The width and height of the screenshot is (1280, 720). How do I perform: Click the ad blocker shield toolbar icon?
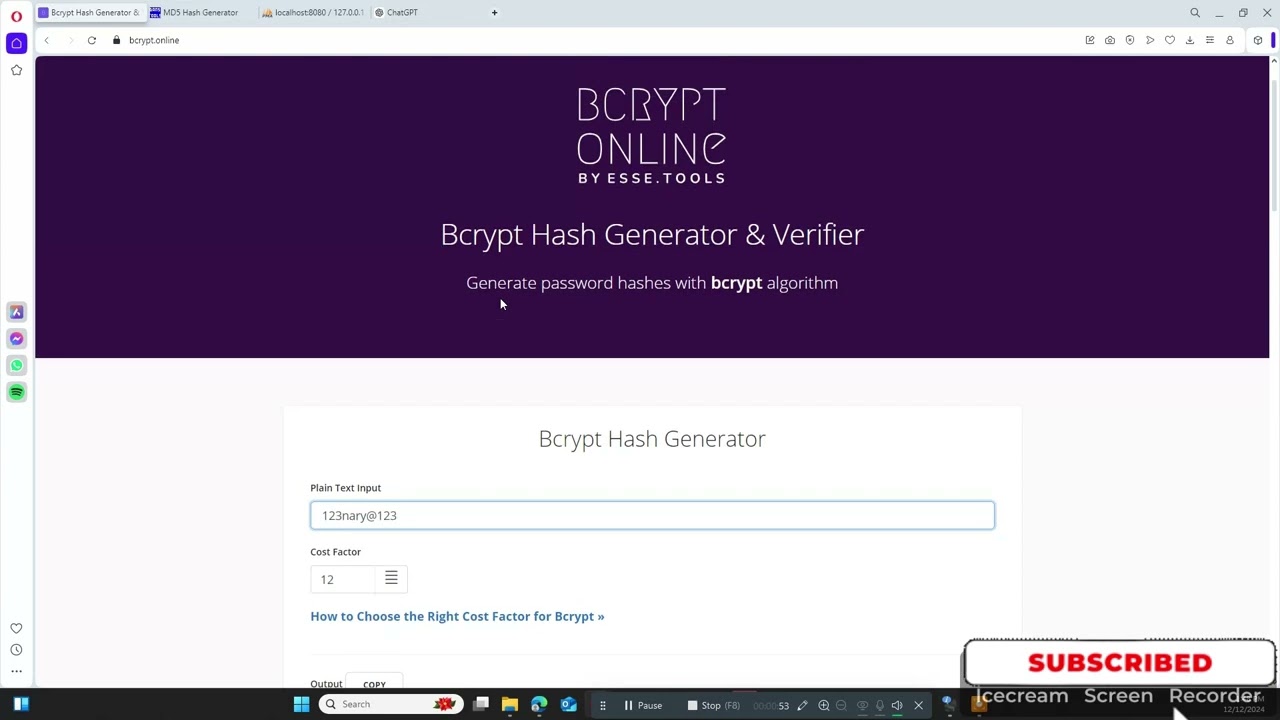[x=1130, y=40]
